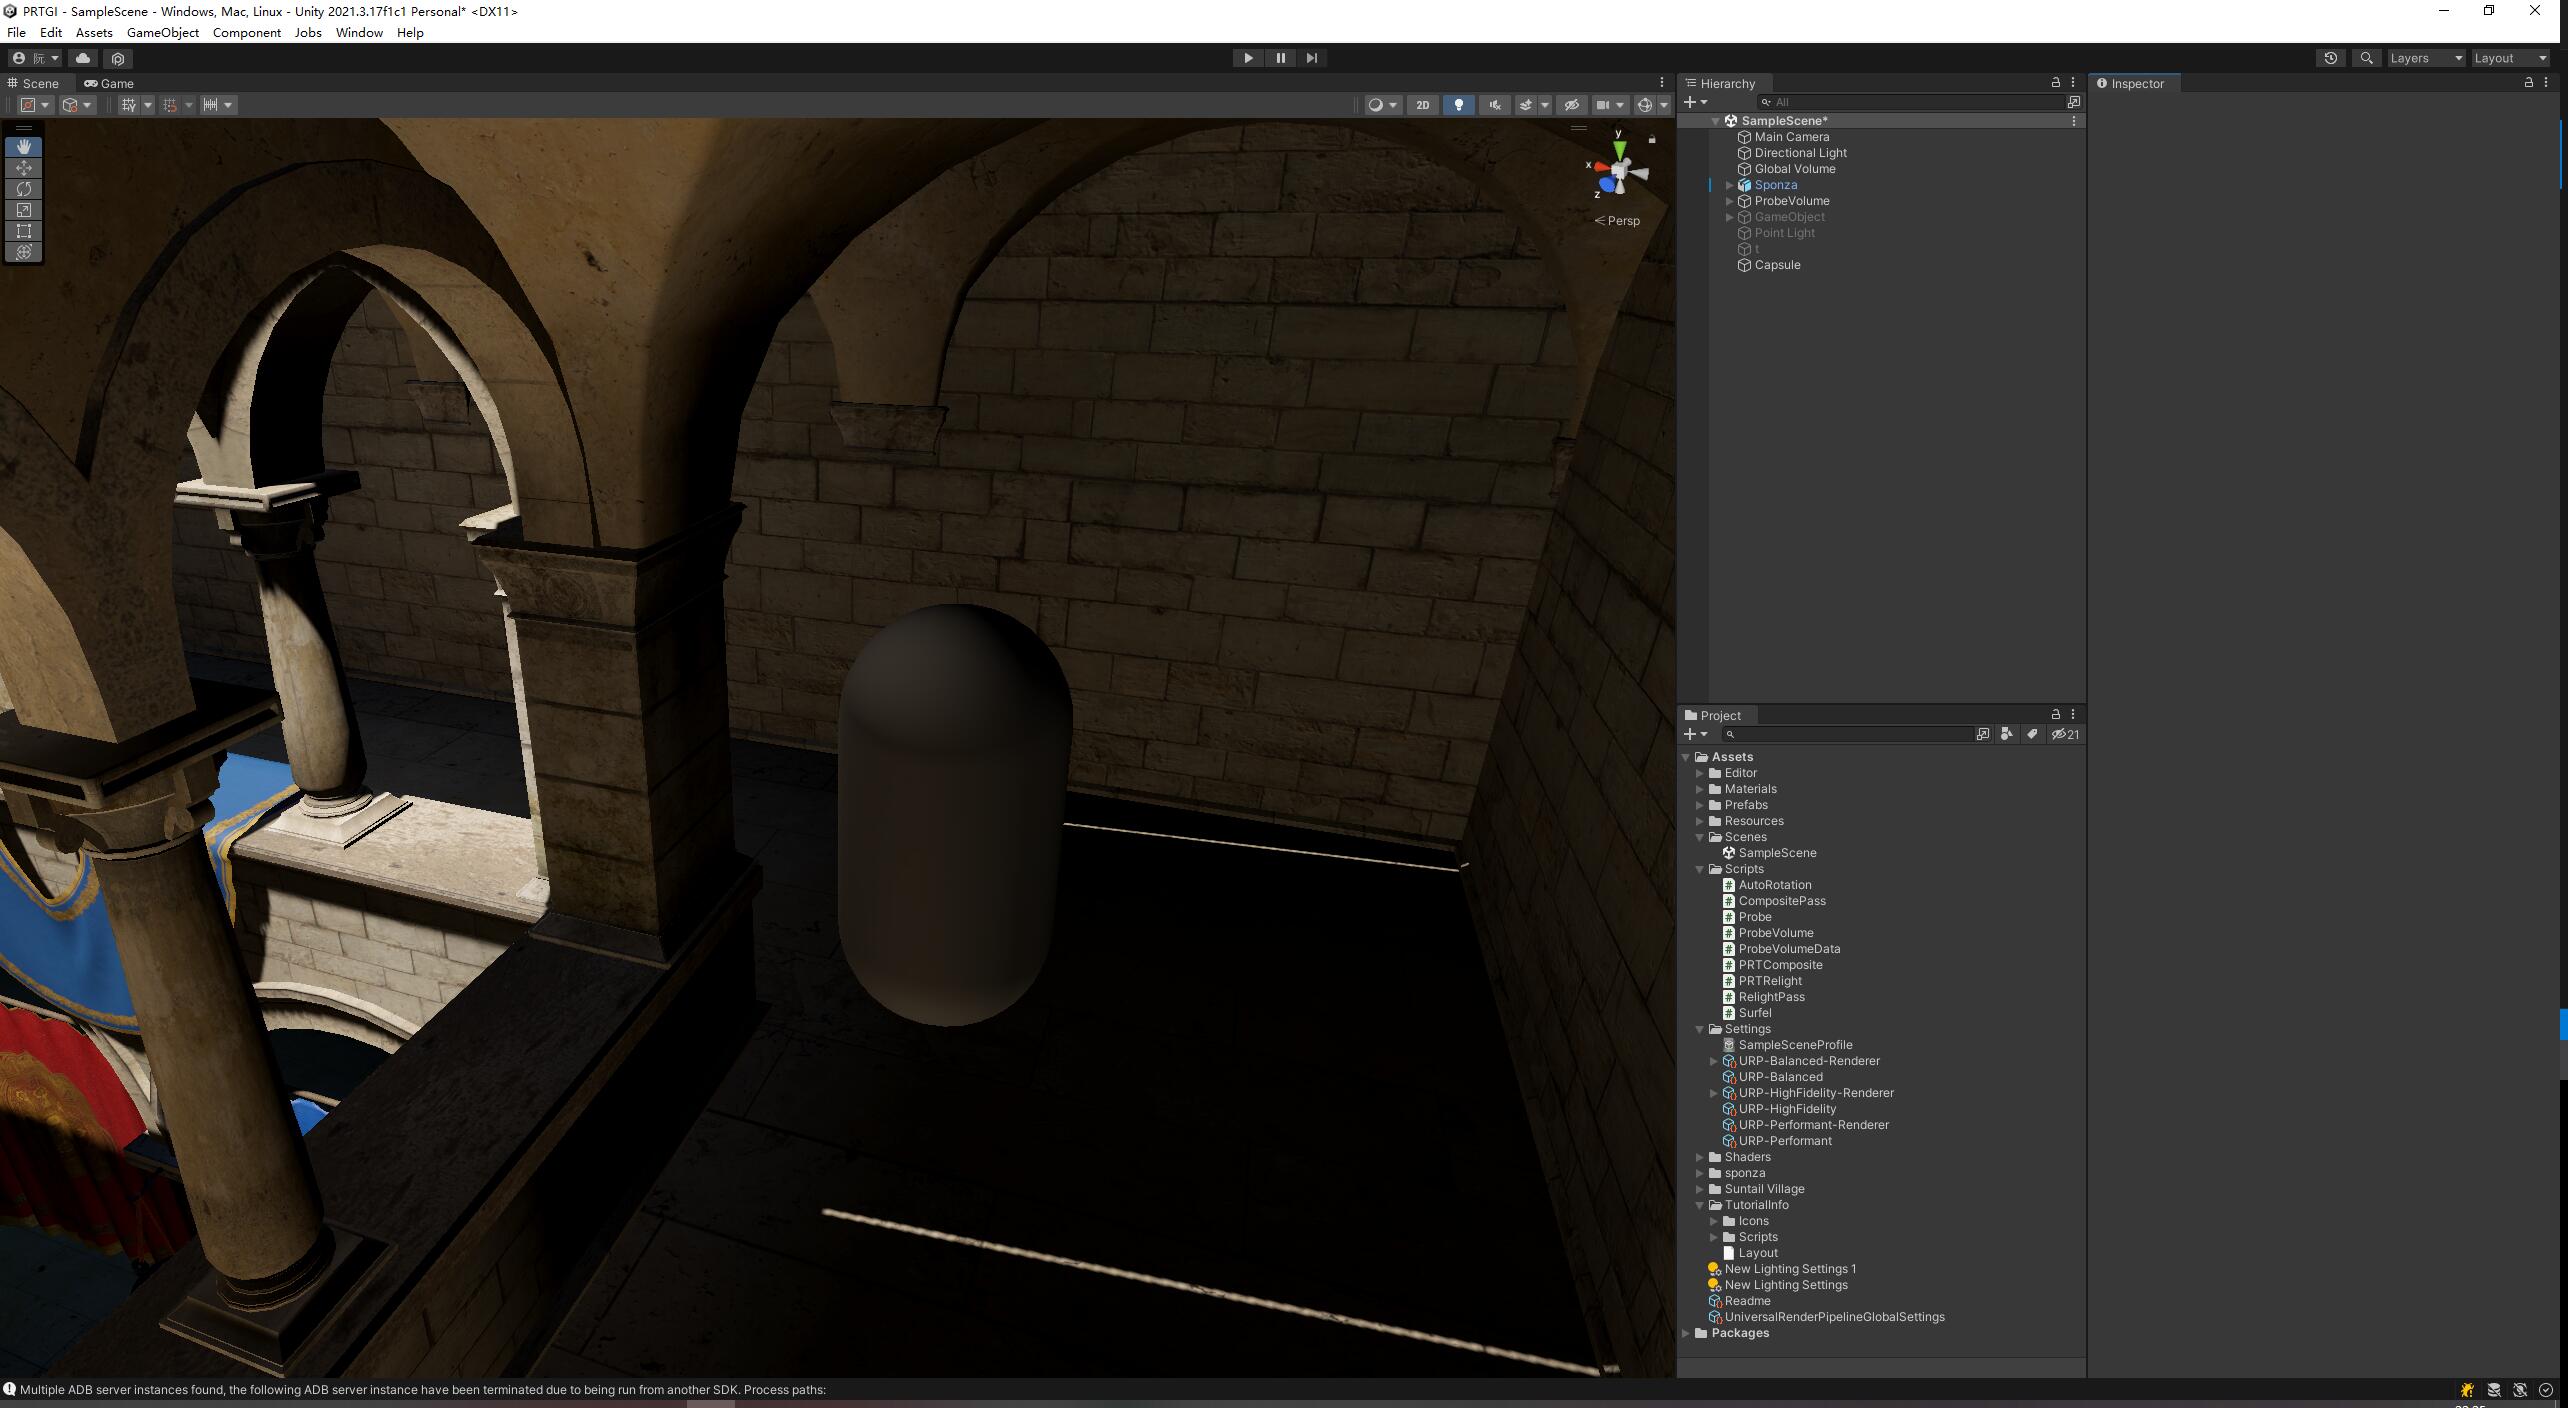Select Main Camera in Hierarchy
The image size is (2568, 1408).
[x=1791, y=137]
